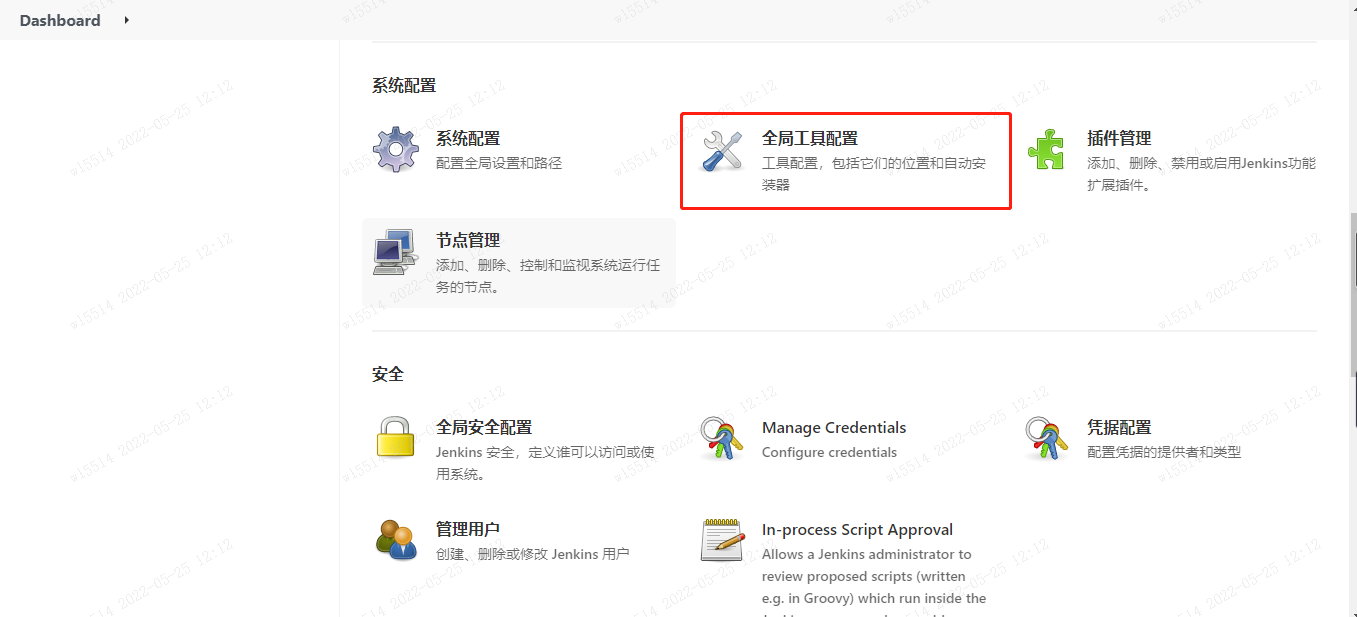Image resolution: width=1357 pixels, height=617 pixels.
Task: Open the Dashboard breadcrumb link
Action: pyautogui.click(x=60, y=20)
